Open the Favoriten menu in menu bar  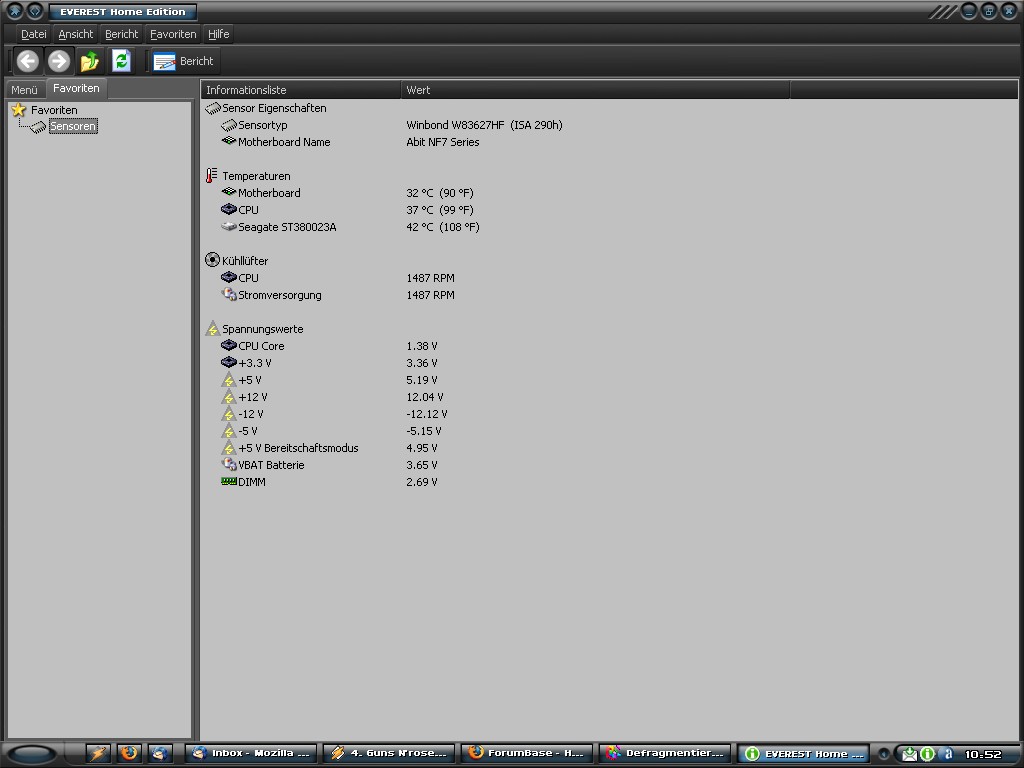(x=173, y=34)
